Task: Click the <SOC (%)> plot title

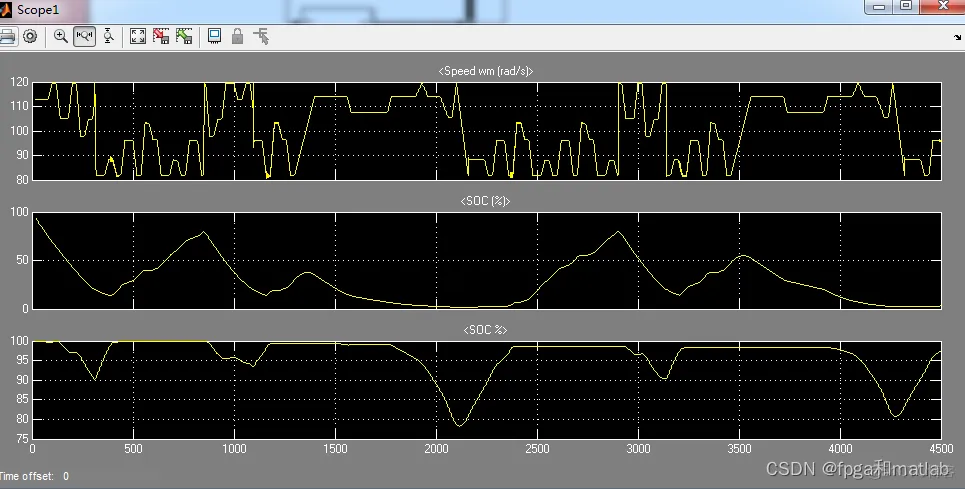Action: pos(486,201)
